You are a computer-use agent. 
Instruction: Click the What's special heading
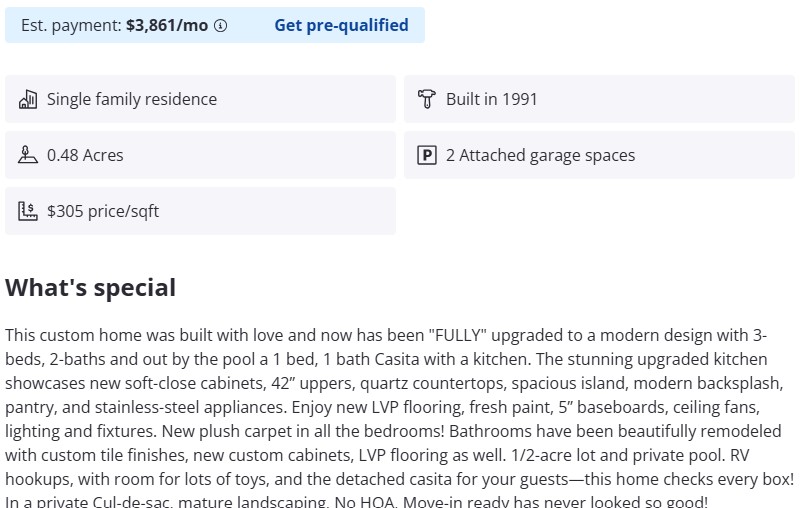point(90,288)
